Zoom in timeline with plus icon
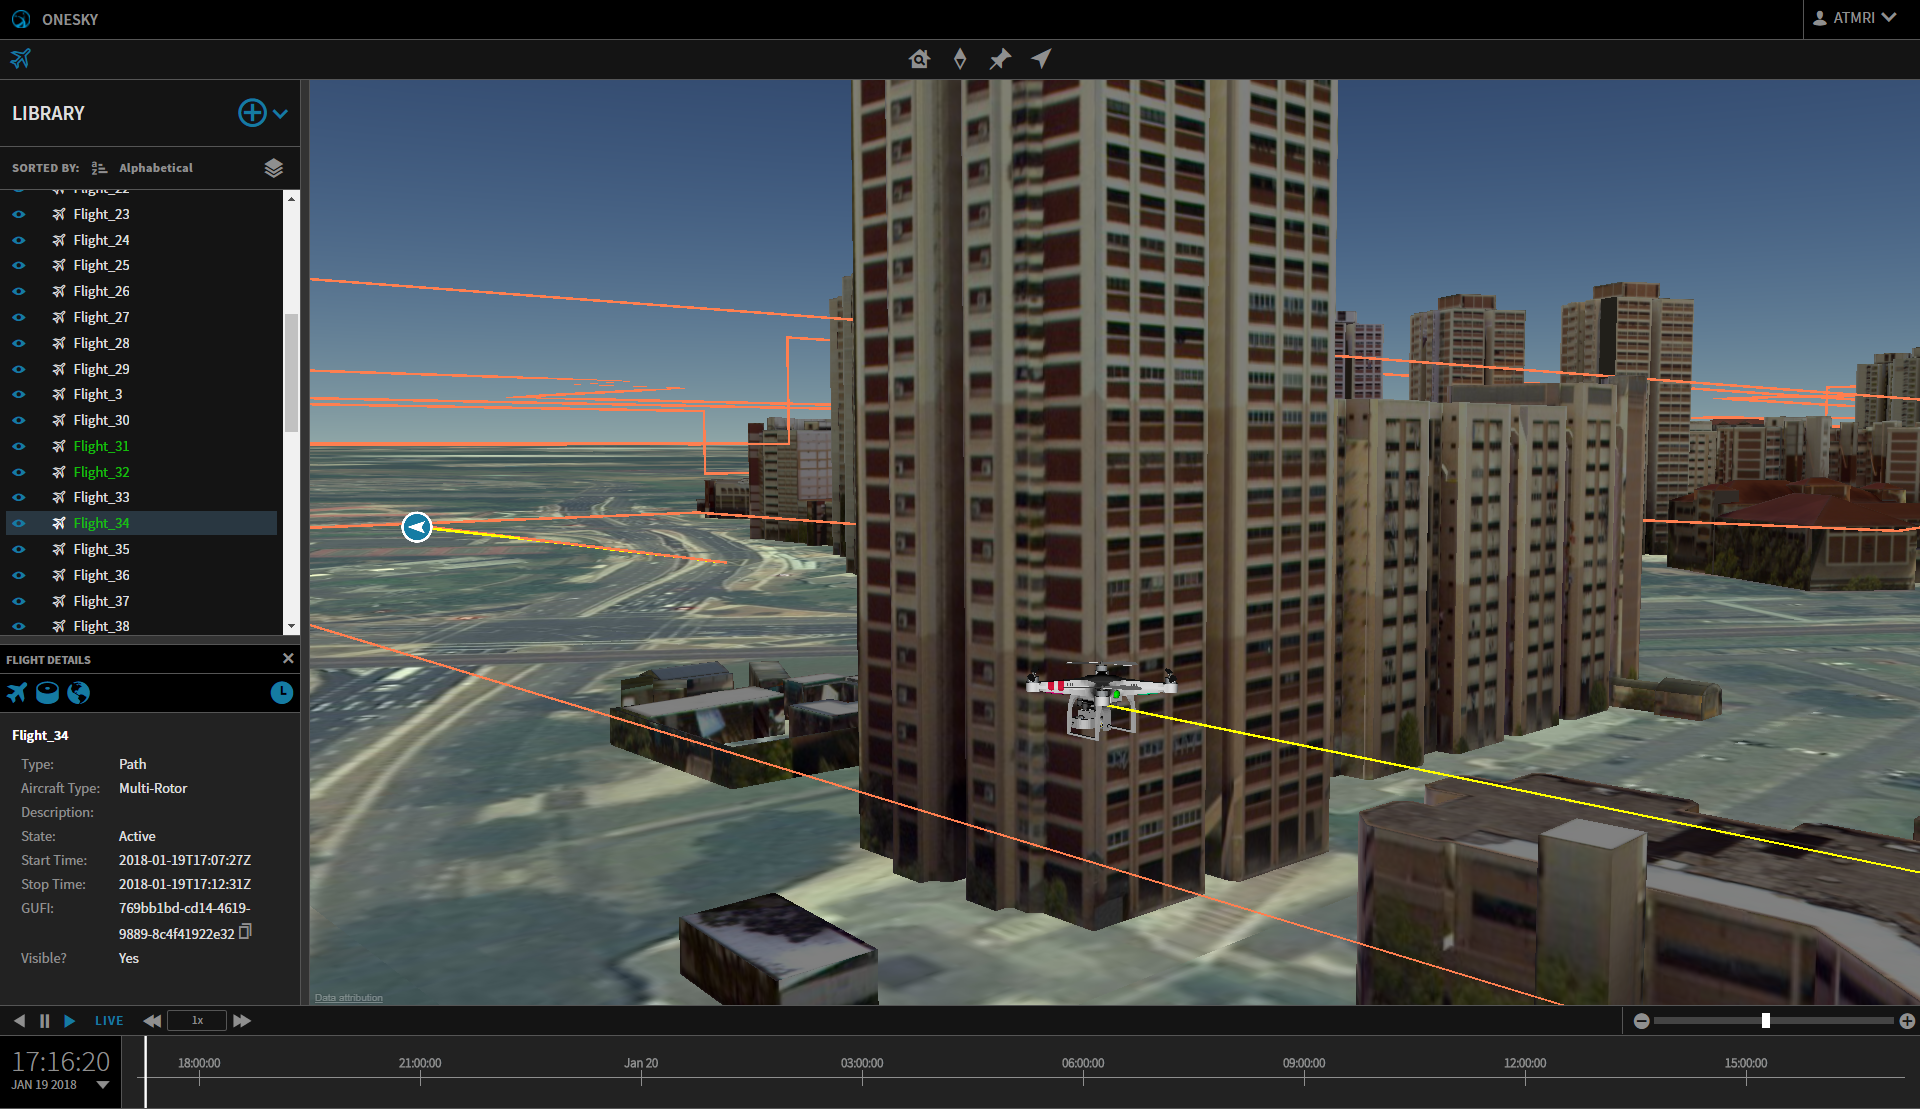 pos(1907,1021)
